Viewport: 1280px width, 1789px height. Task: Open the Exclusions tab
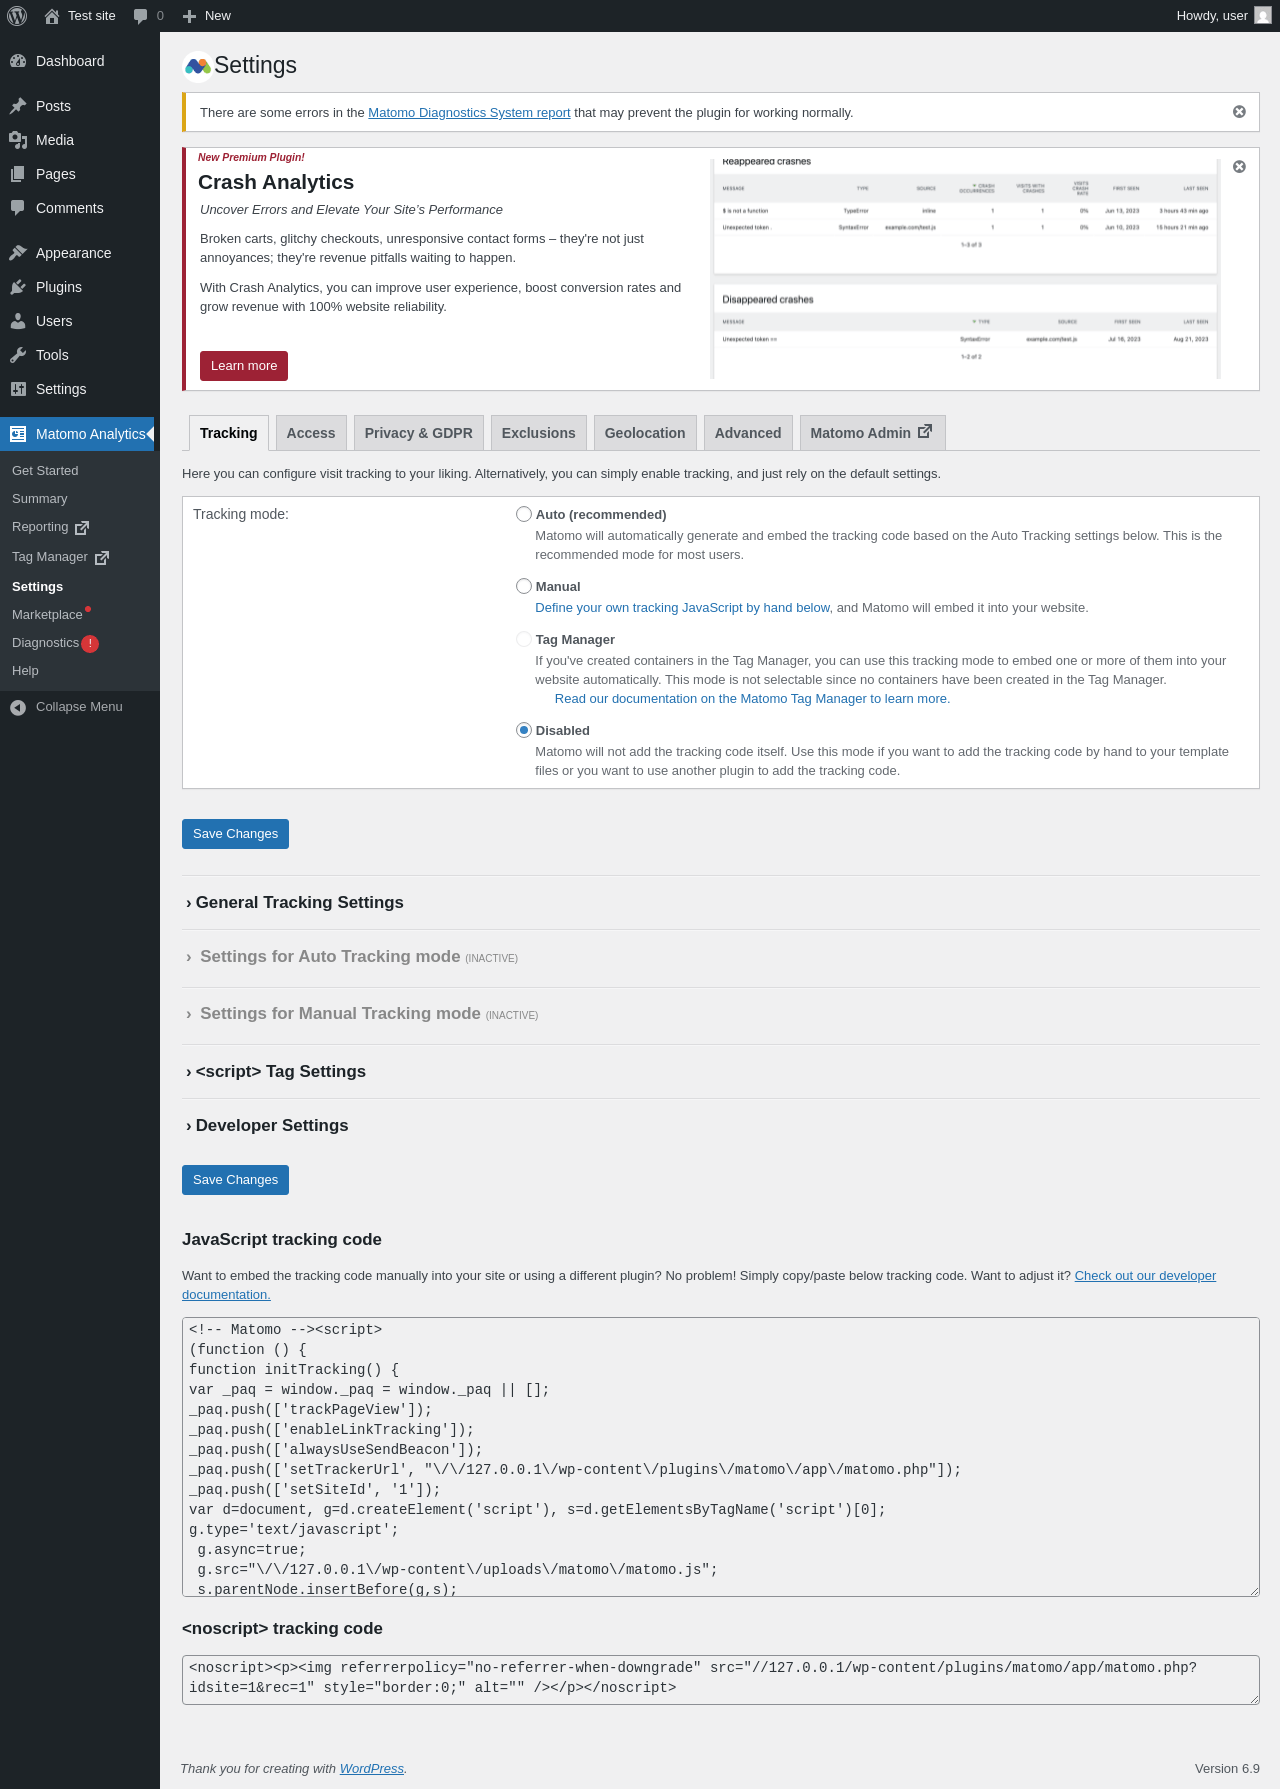point(539,433)
